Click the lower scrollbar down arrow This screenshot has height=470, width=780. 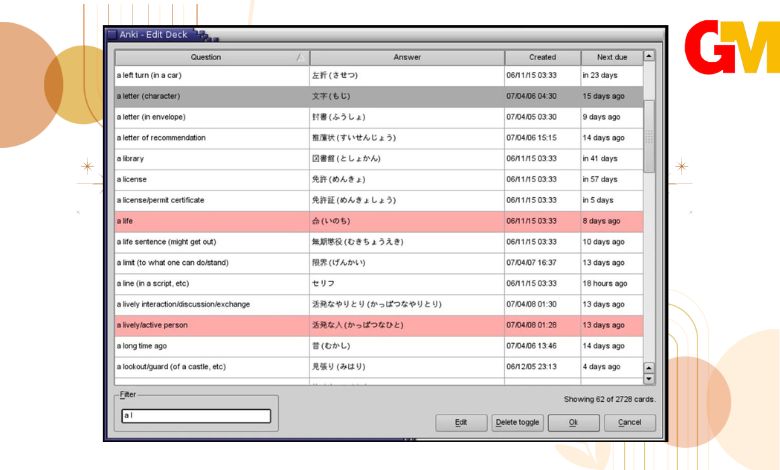[x=649, y=379]
